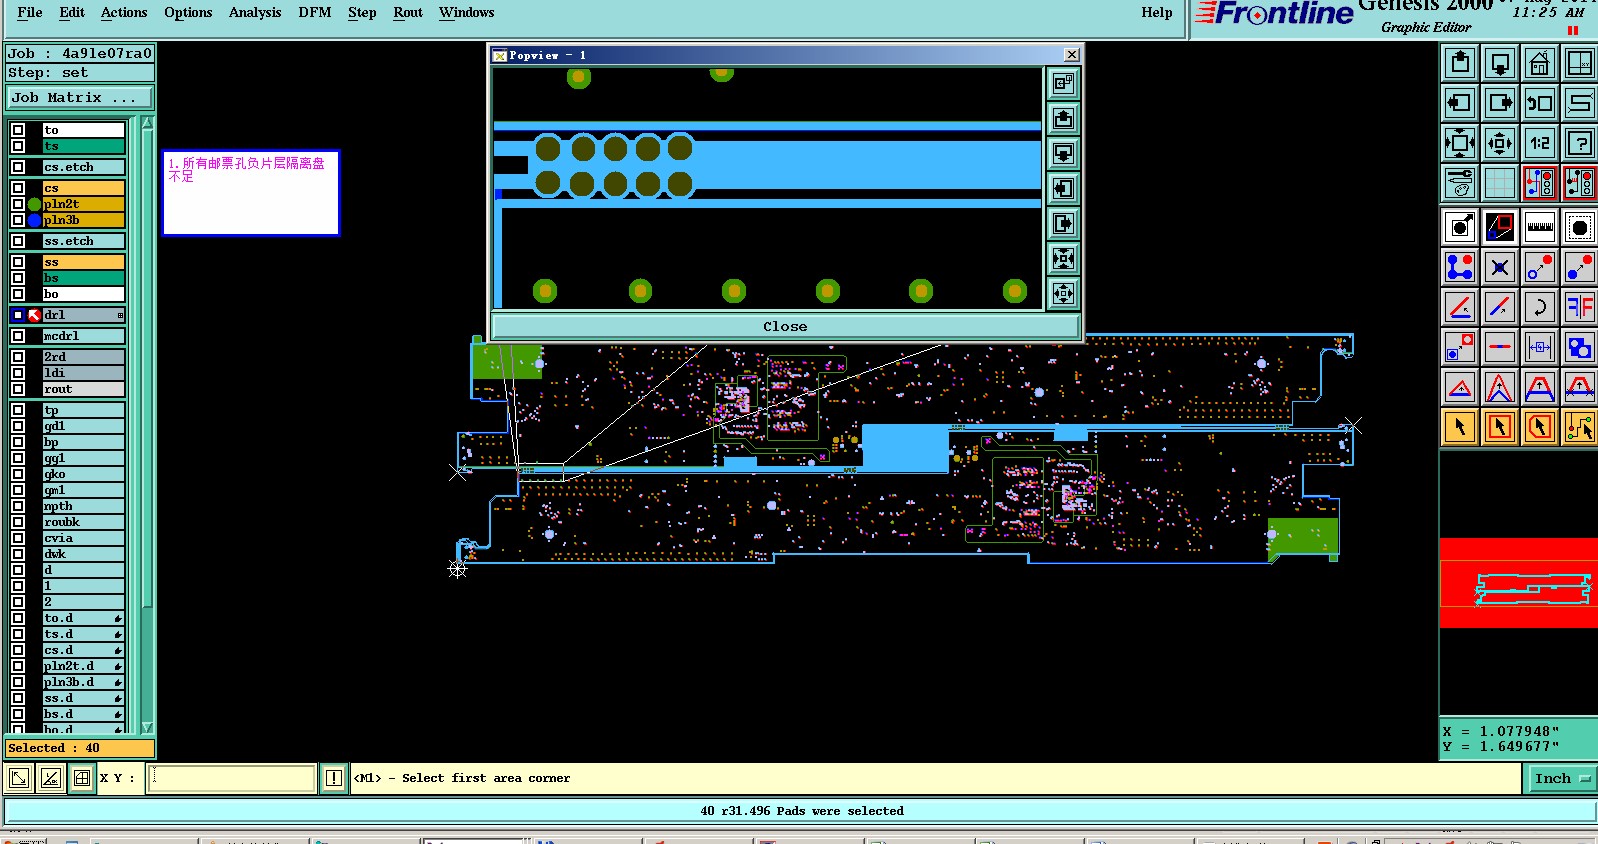This screenshot has width=1598, height=844.
Task: Open the DFM menu
Action: coord(315,12)
